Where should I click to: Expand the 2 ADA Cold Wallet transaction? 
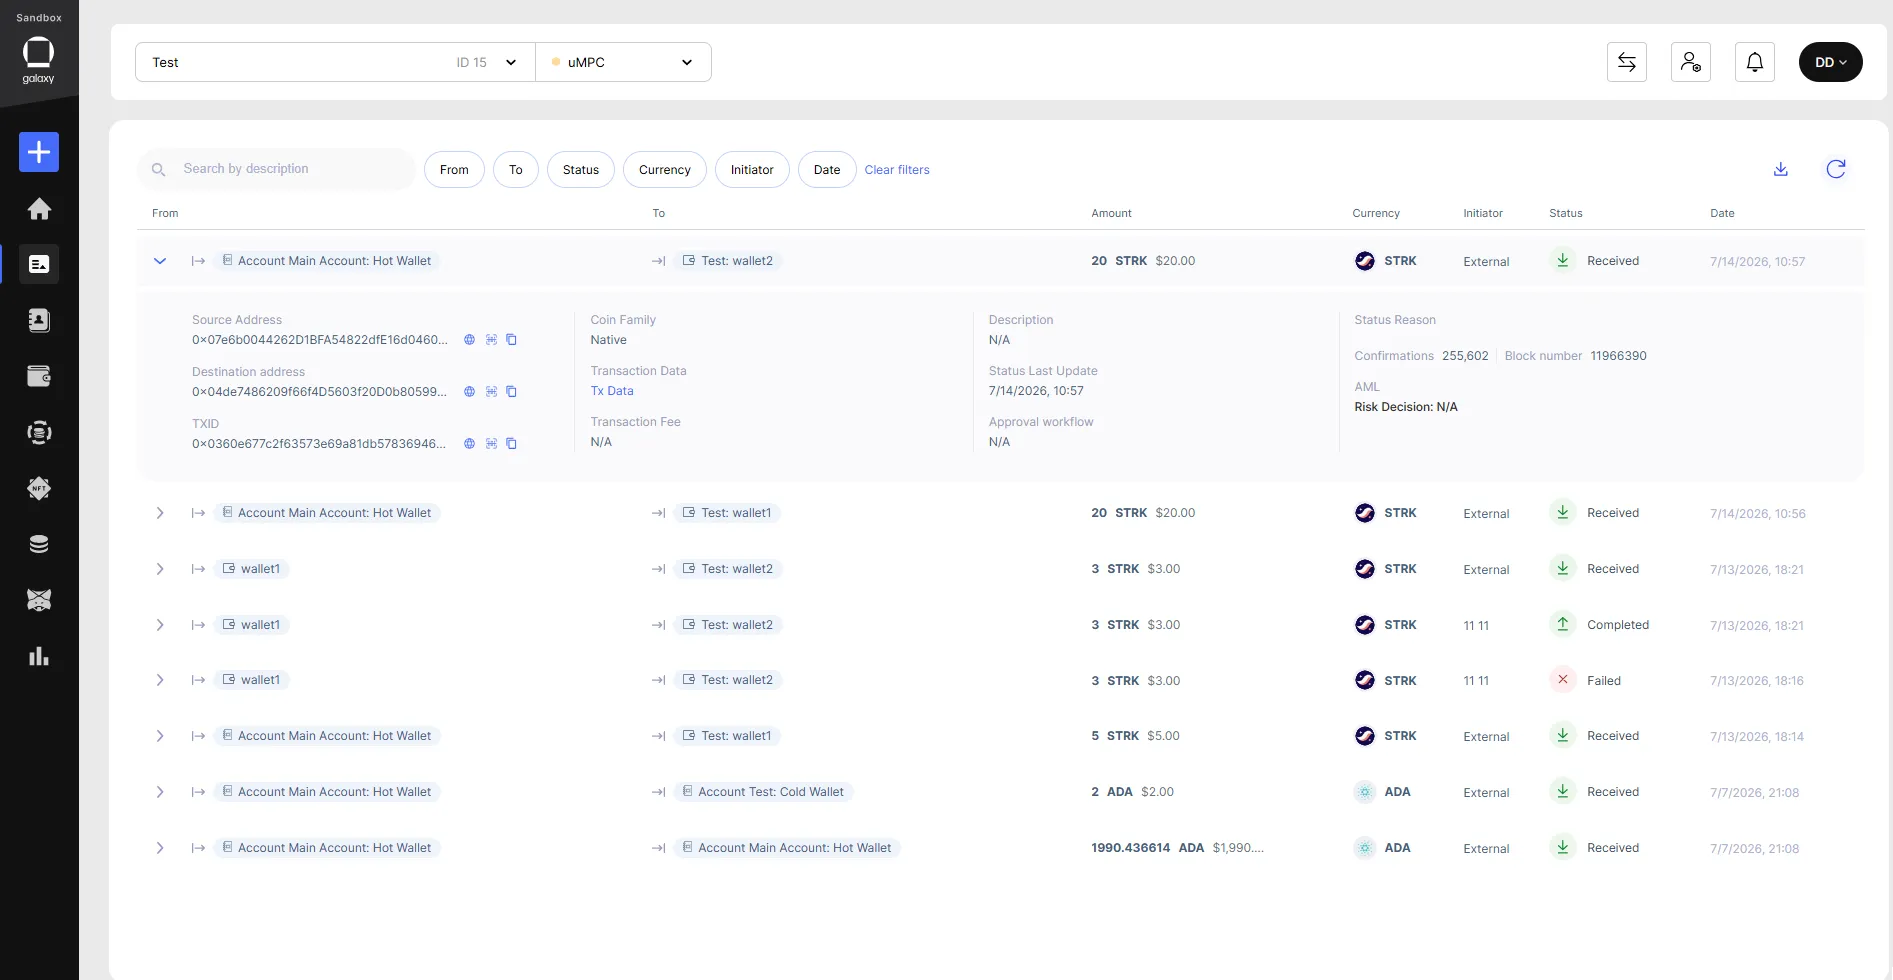click(x=160, y=792)
